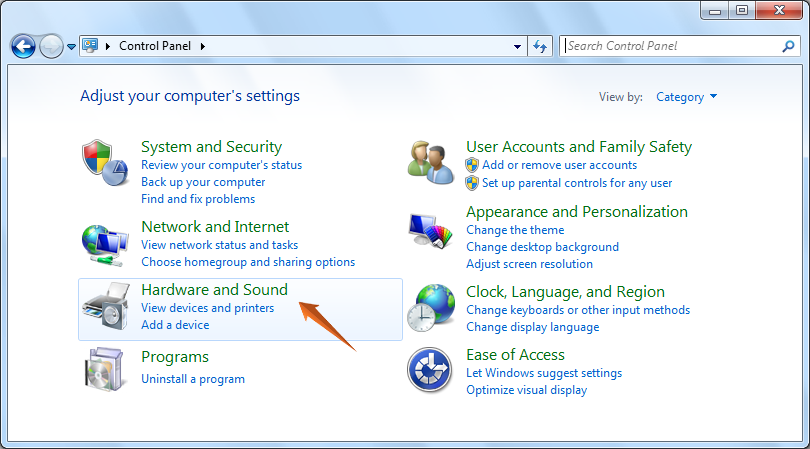Open System and Security heading link
Image resolution: width=810 pixels, height=449 pixels.
[x=212, y=147]
